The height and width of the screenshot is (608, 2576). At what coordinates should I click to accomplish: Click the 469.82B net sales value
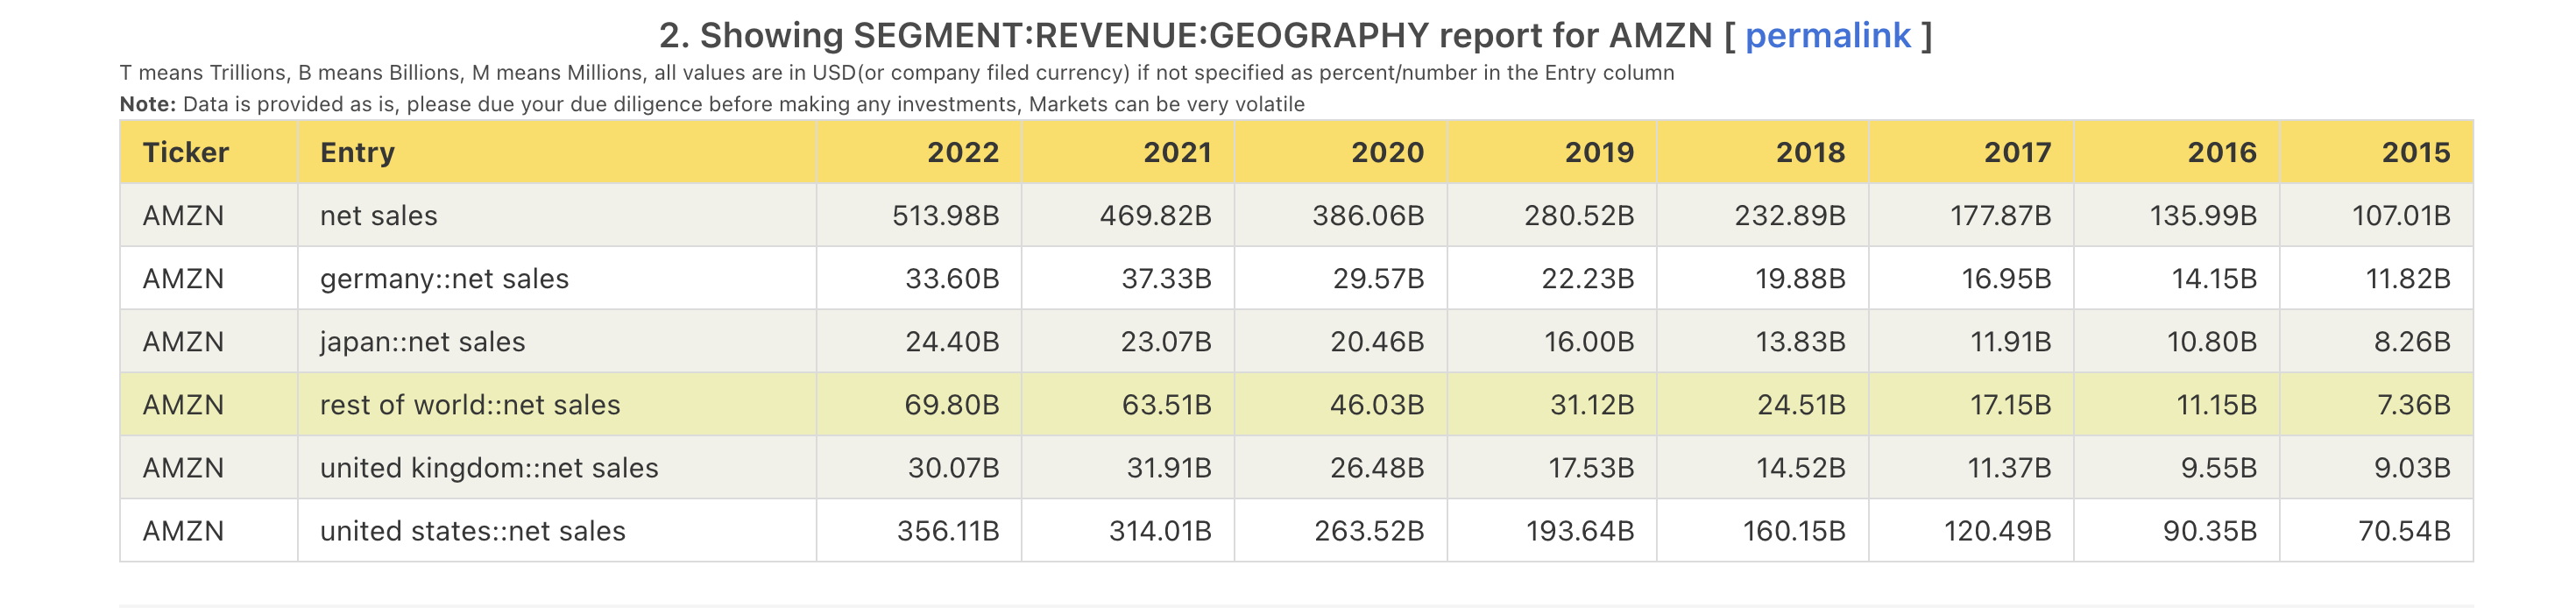(1156, 215)
